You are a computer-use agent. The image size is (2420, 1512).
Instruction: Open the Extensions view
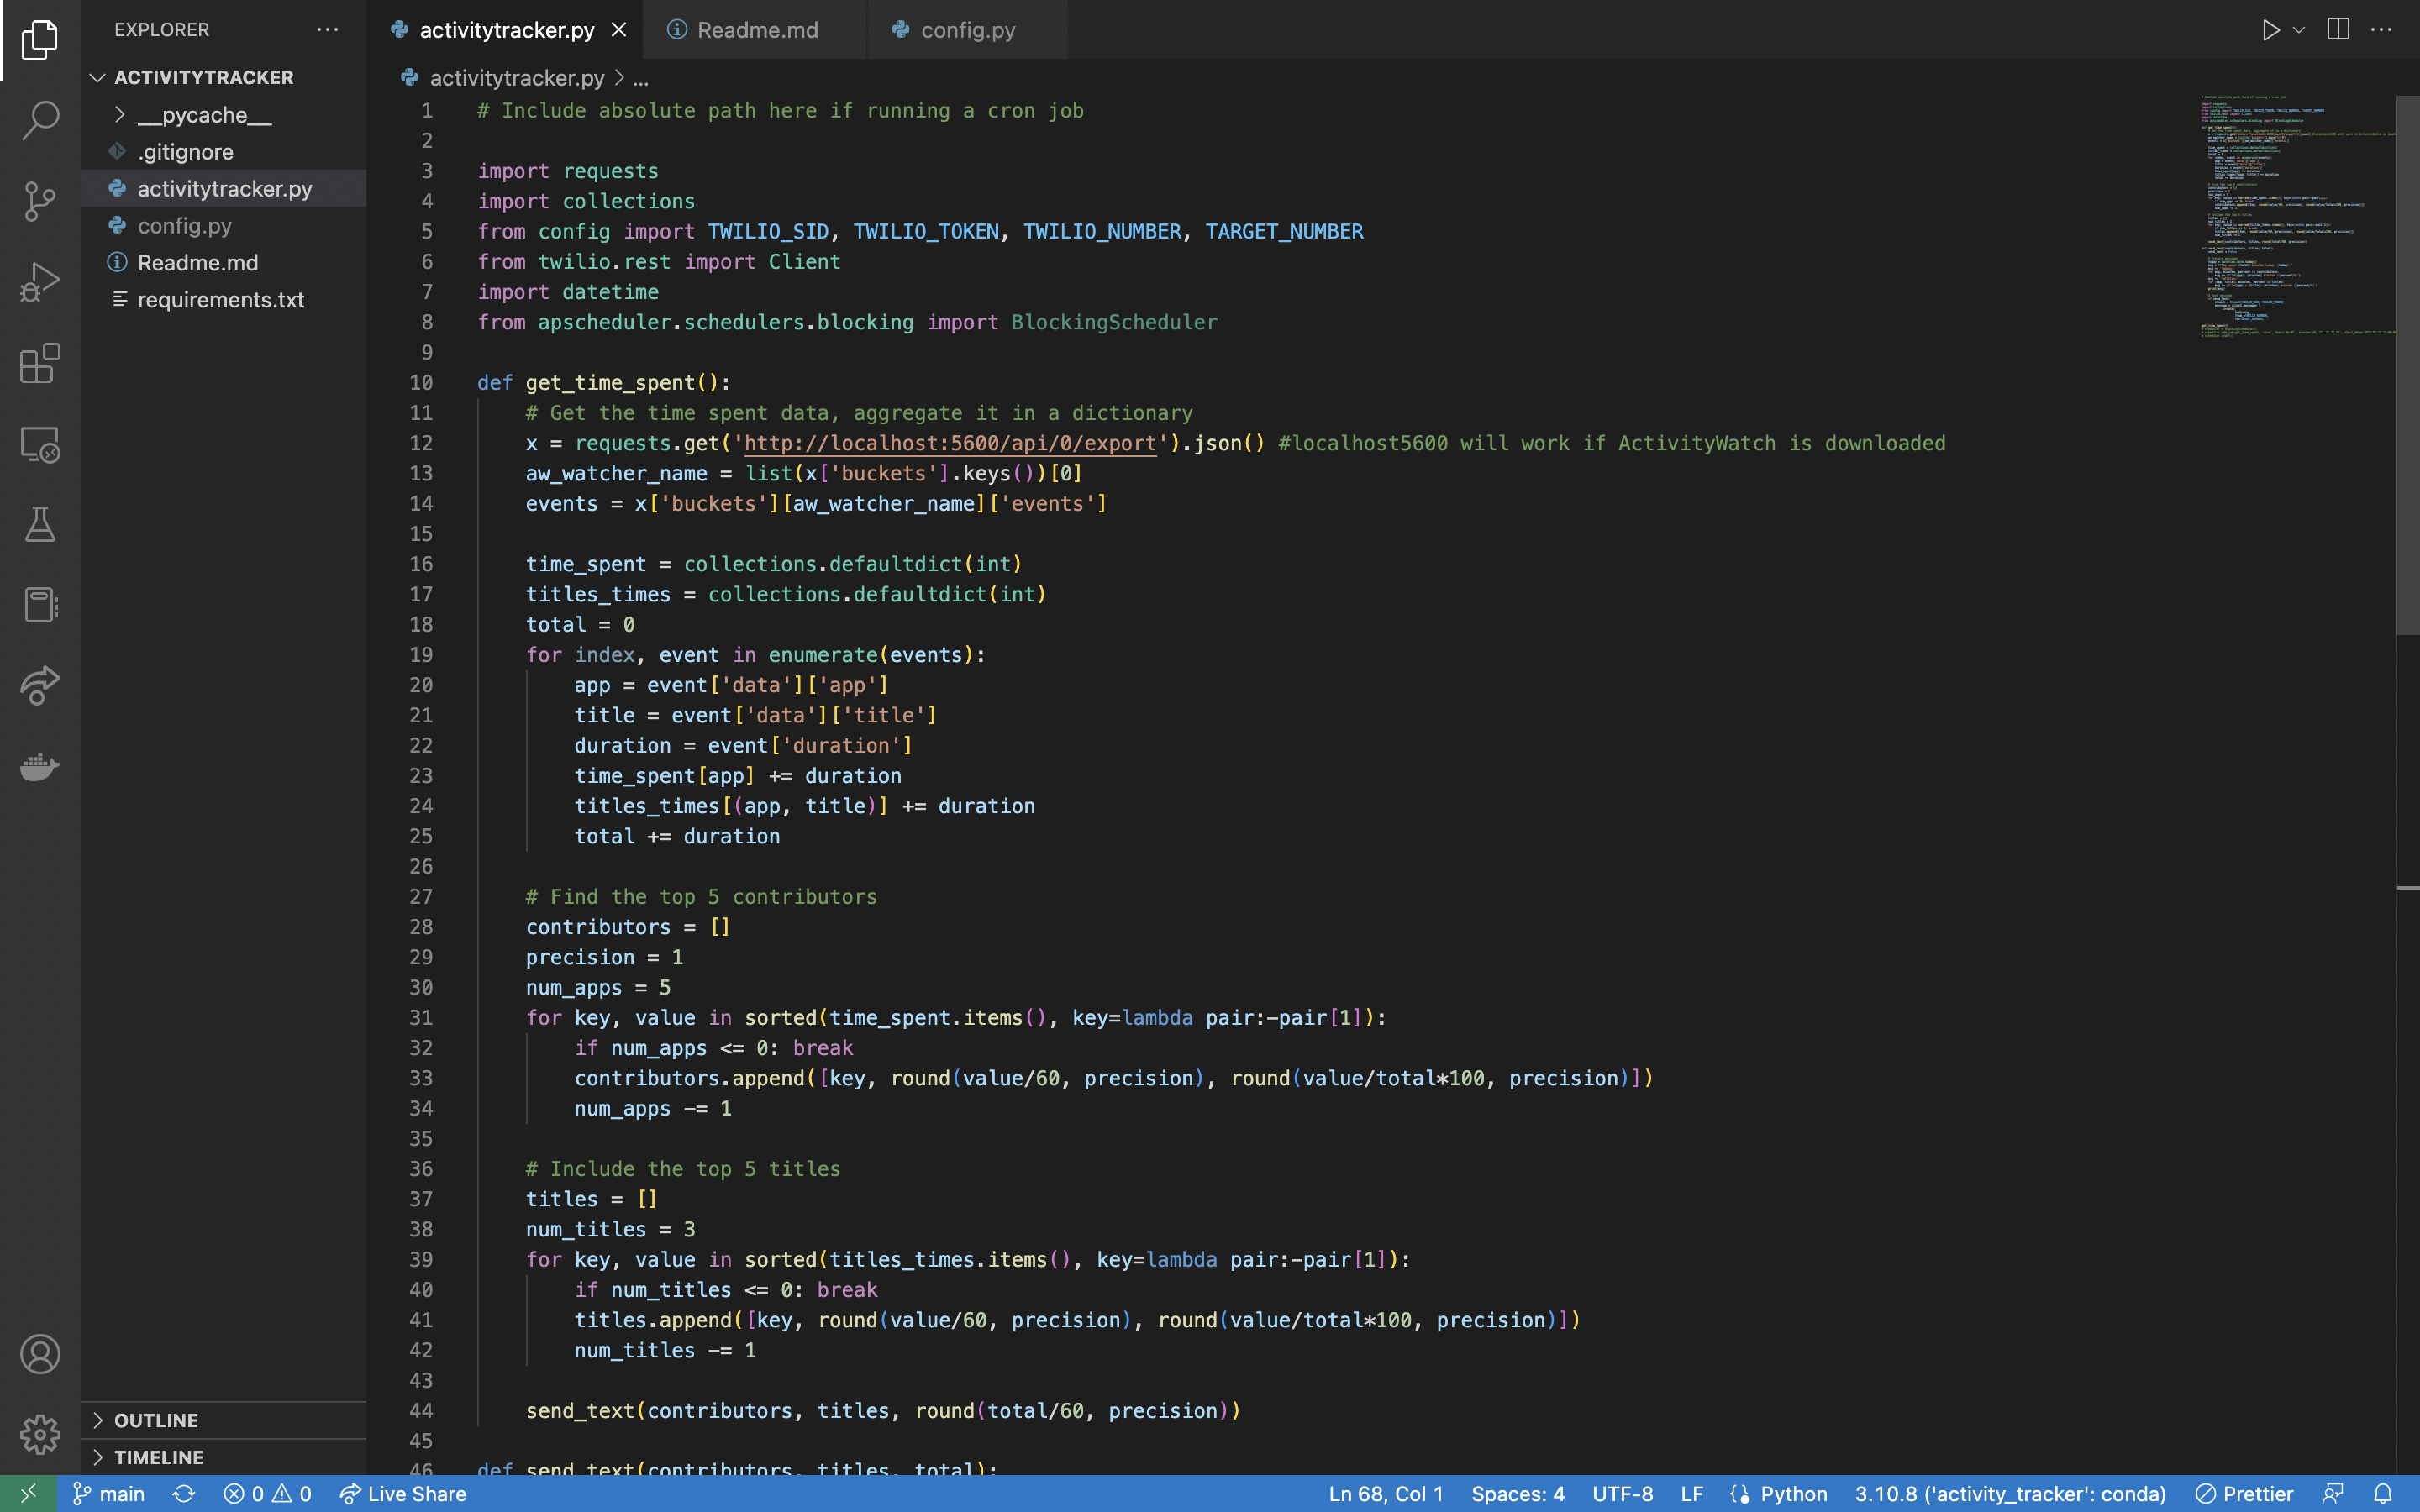[x=40, y=363]
